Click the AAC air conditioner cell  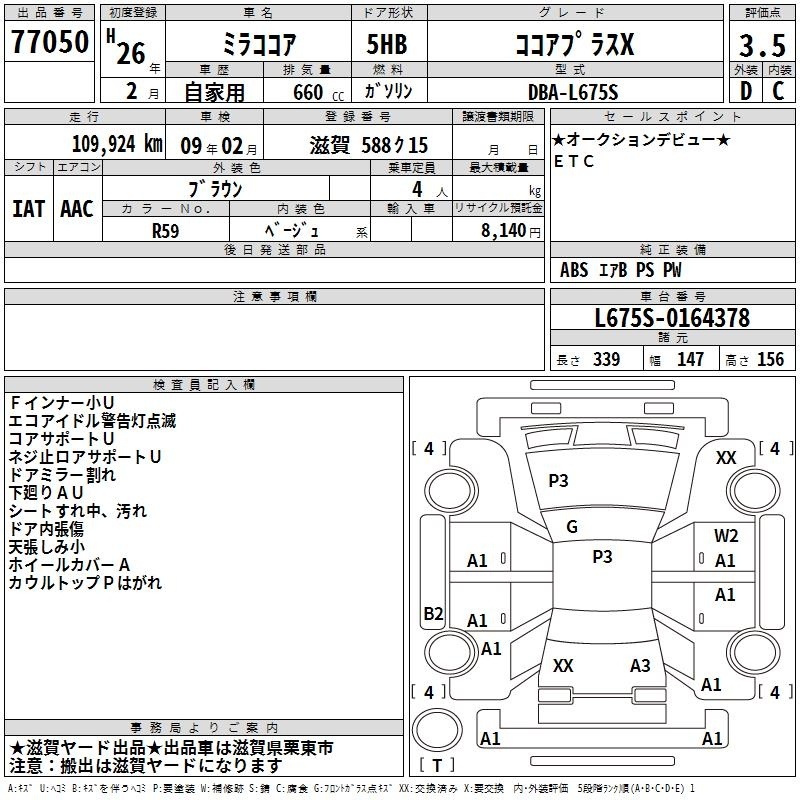tap(77, 208)
